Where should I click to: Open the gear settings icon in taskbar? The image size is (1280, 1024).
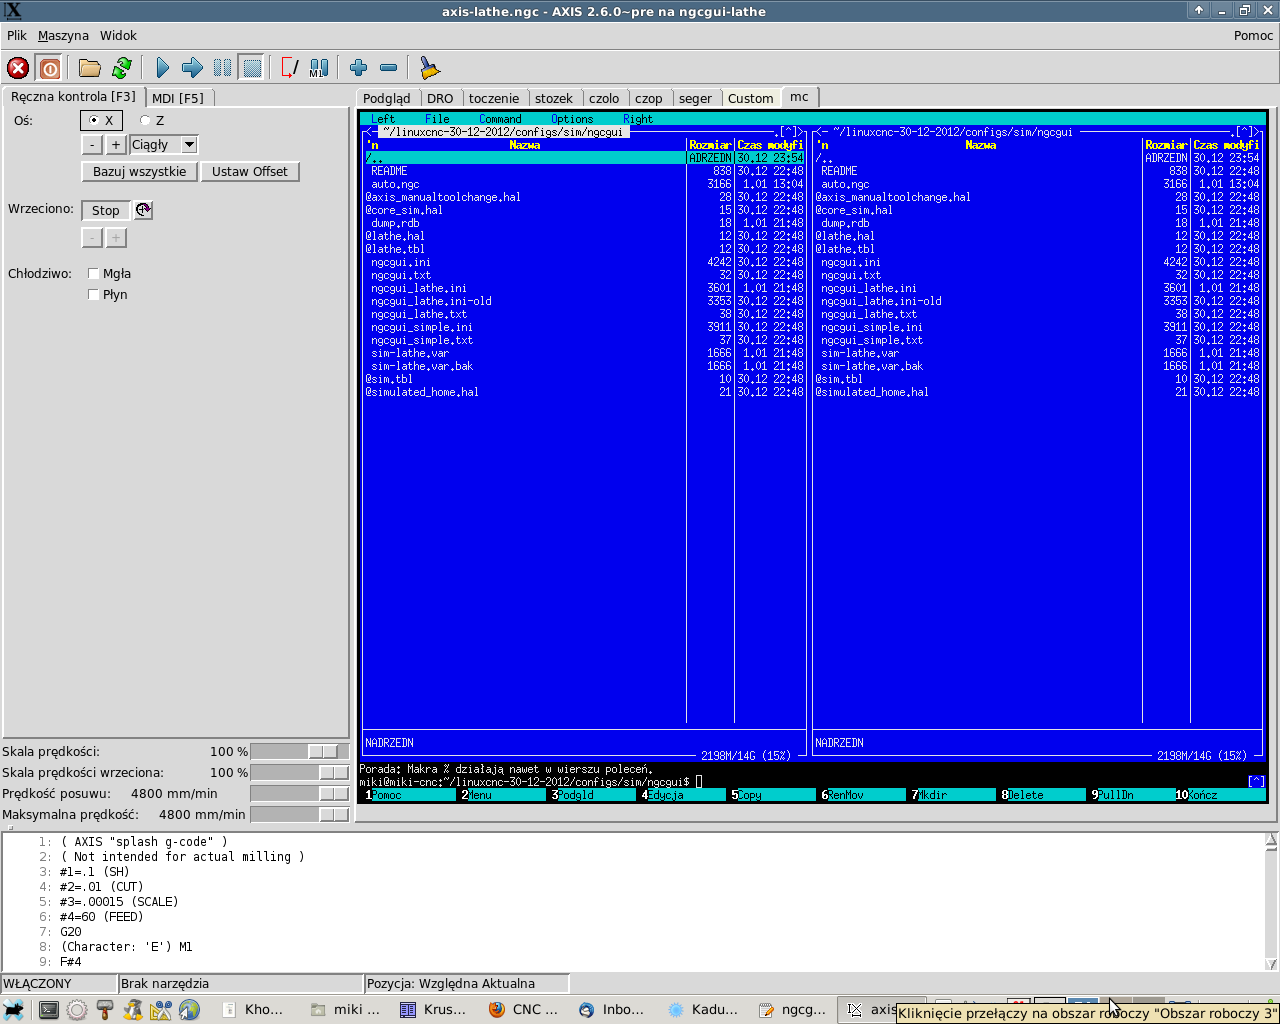click(77, 1010)
